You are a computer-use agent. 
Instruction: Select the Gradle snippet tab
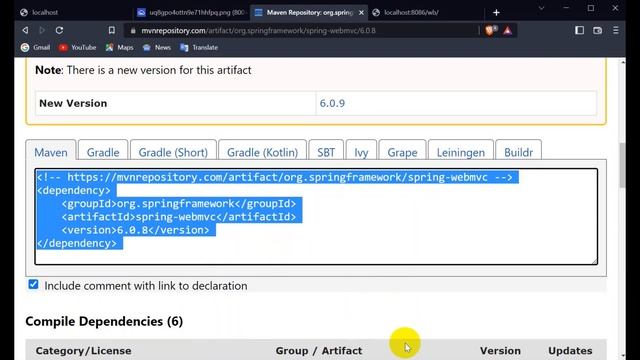click(103, 152)
